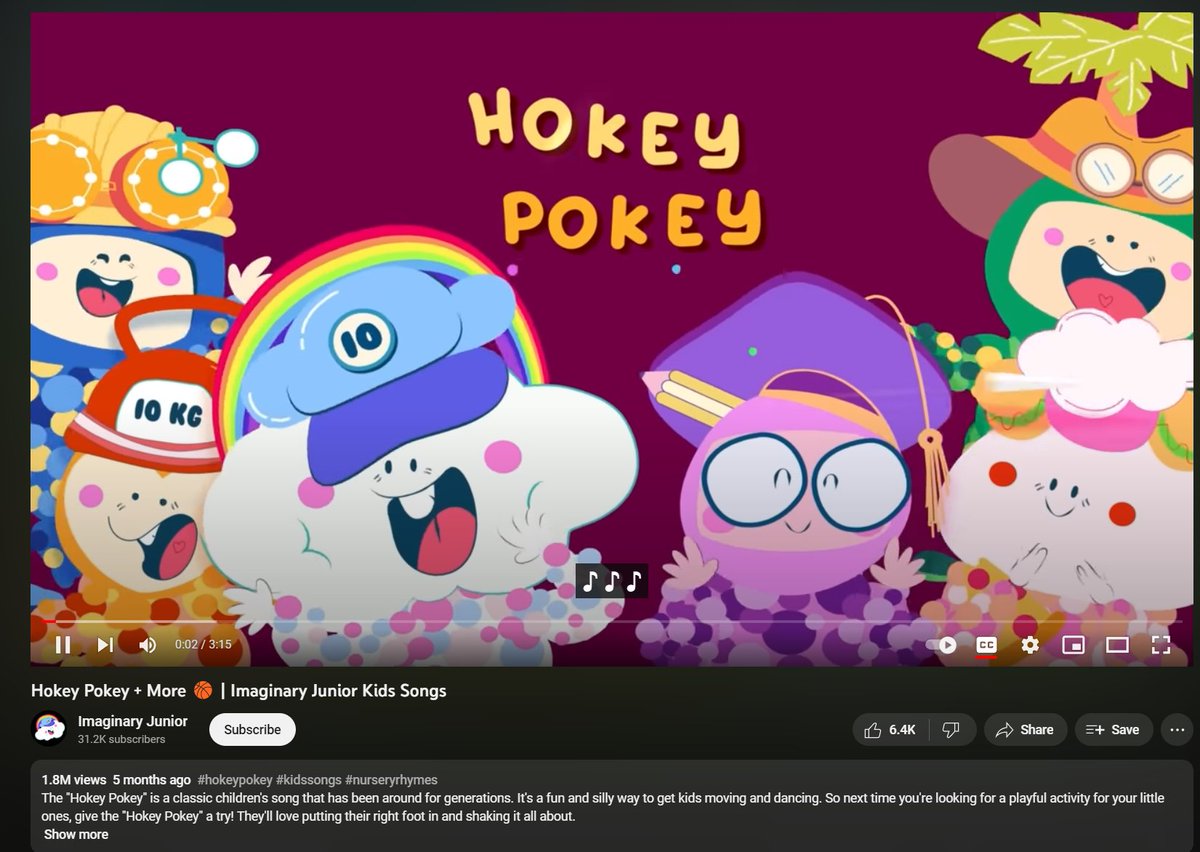Open video settings gear
Viewport: 1200px width, 852px height.
[1030, 645]
